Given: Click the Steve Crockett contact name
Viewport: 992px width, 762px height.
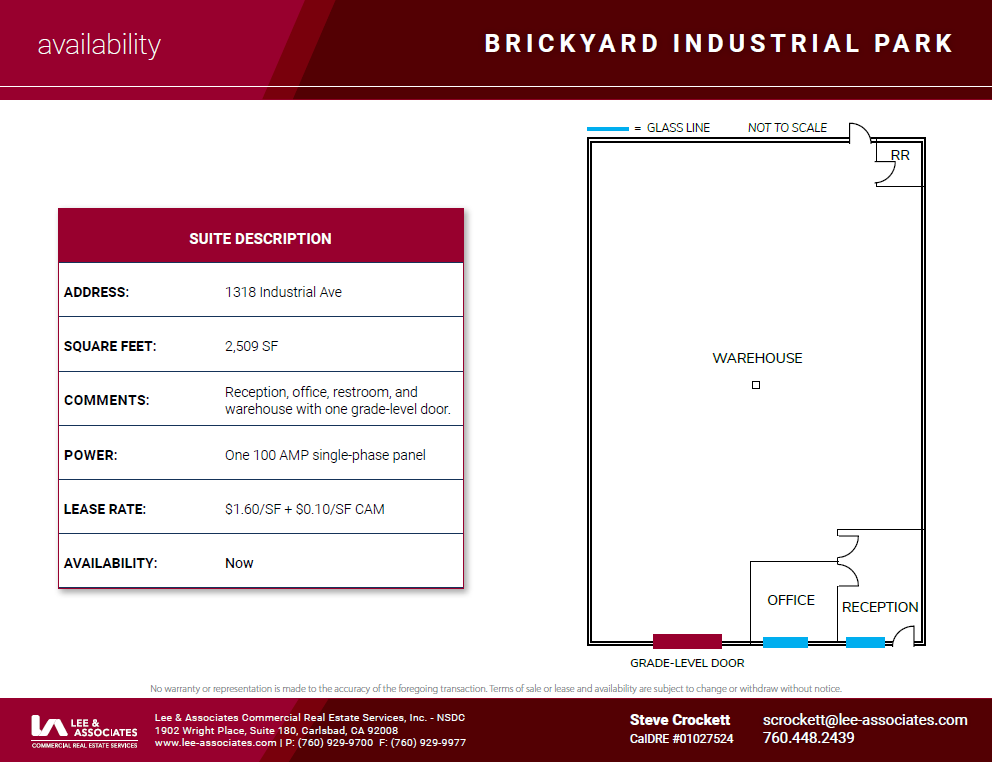Looking at the screenshot, I should tap(680, 720).
